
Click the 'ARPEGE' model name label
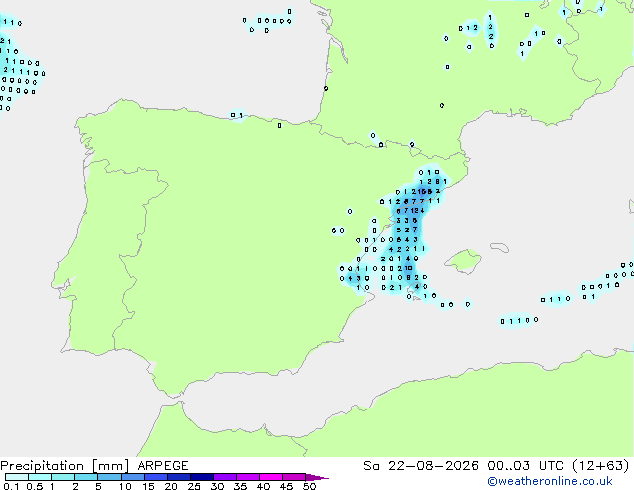pyautogui.click(x=163, y=466)
